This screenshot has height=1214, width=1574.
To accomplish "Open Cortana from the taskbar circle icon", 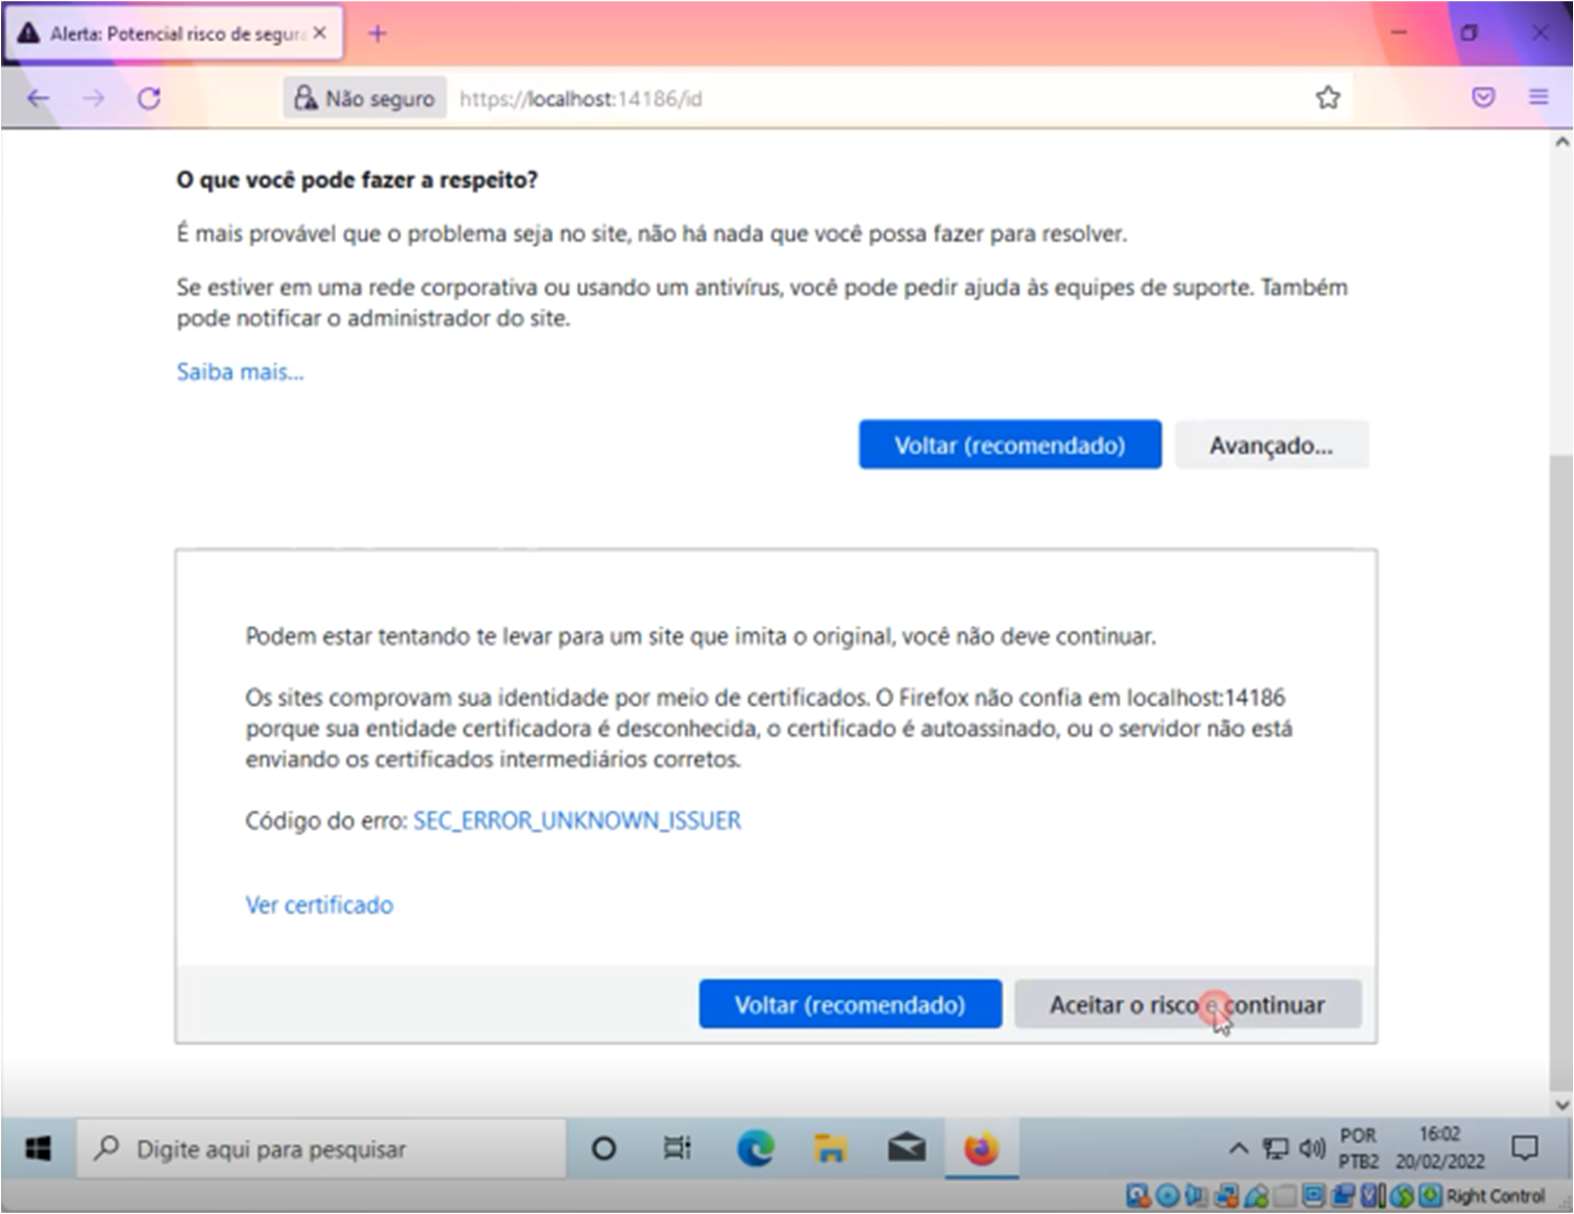I will [603, 1149].
